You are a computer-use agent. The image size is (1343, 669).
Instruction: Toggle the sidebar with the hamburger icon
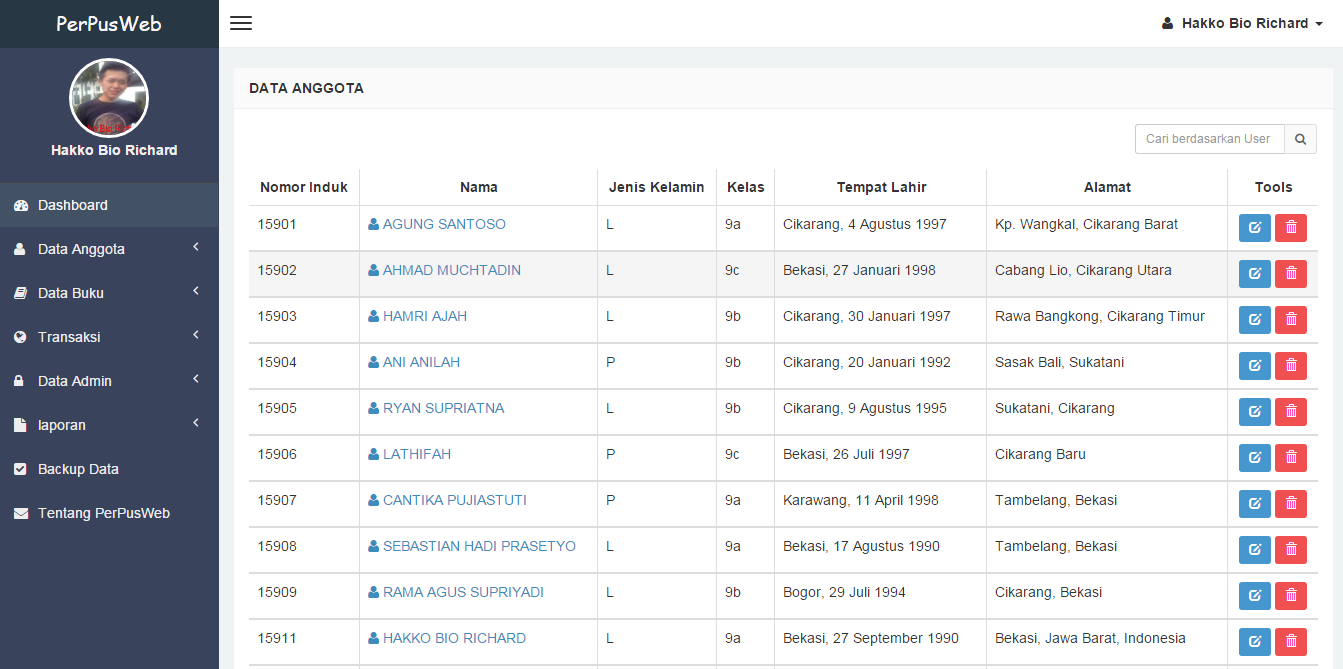[241, 23]
